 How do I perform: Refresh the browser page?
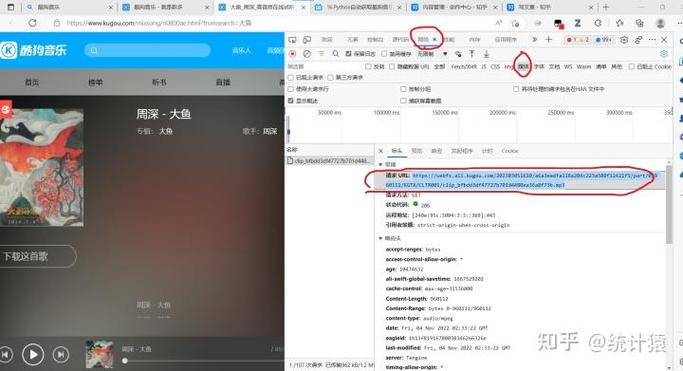pos(33,23)
